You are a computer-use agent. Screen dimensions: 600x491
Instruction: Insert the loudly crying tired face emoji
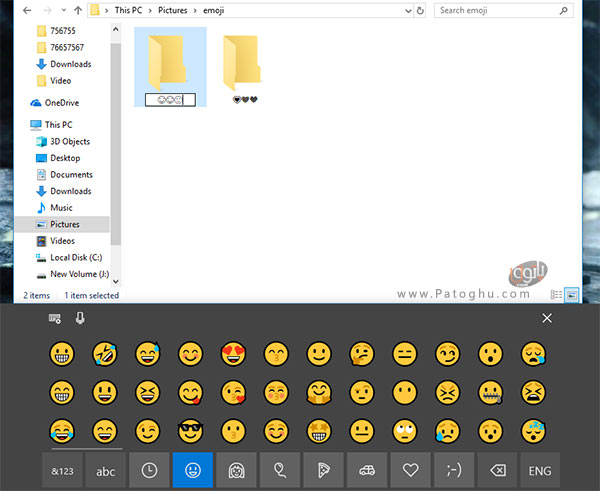(533, 393)
